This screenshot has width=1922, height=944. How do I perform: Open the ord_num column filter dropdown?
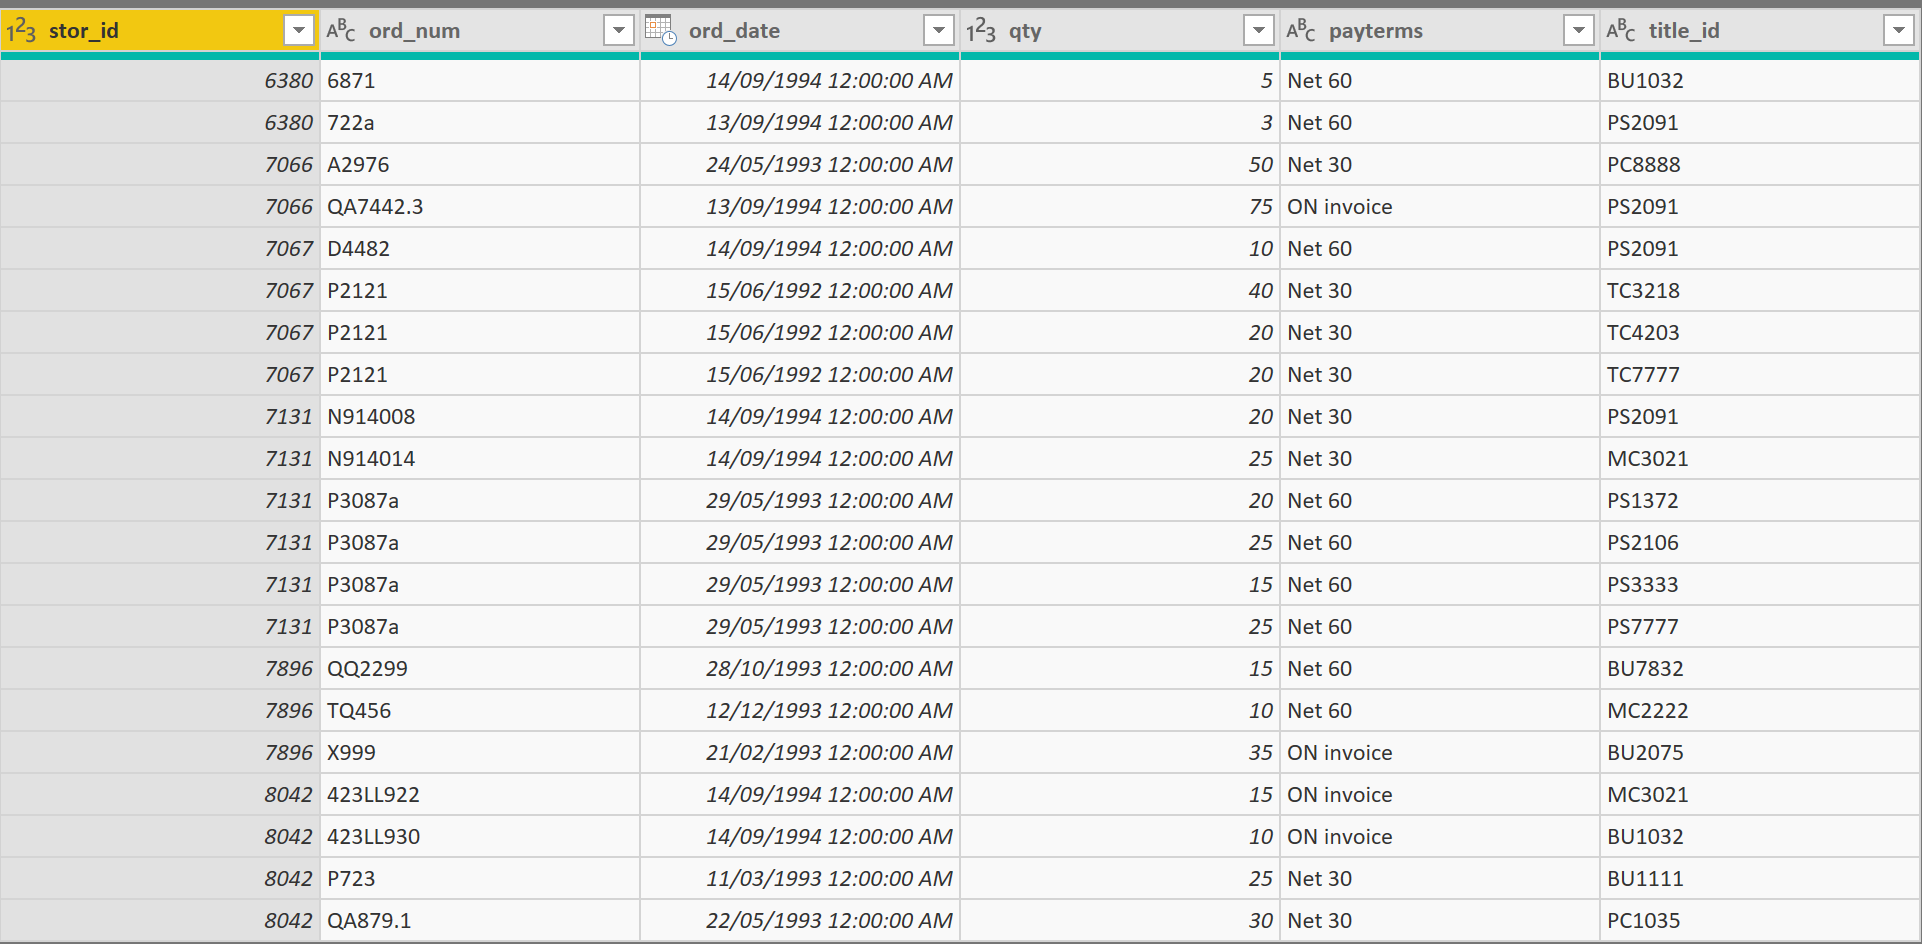click(x=619, y=31)
